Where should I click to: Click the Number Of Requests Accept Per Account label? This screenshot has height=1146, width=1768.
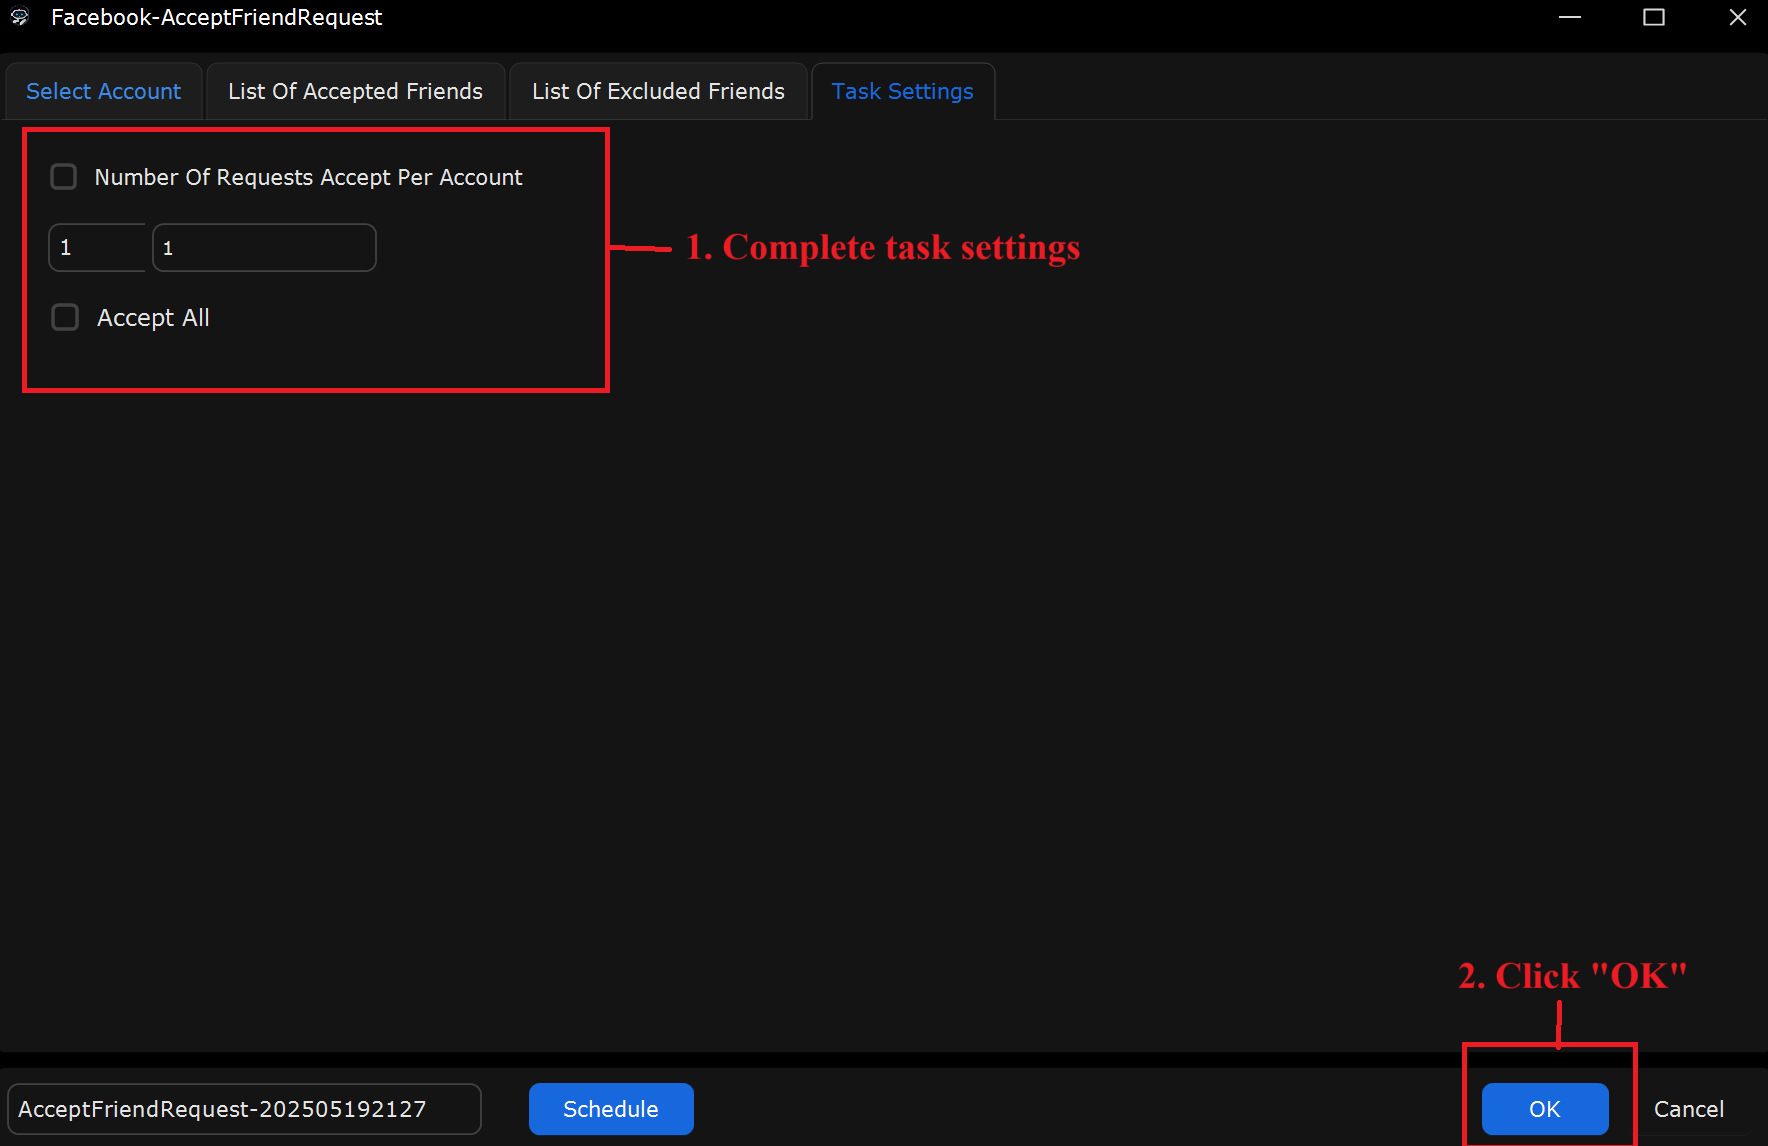(x=308, y=177)
